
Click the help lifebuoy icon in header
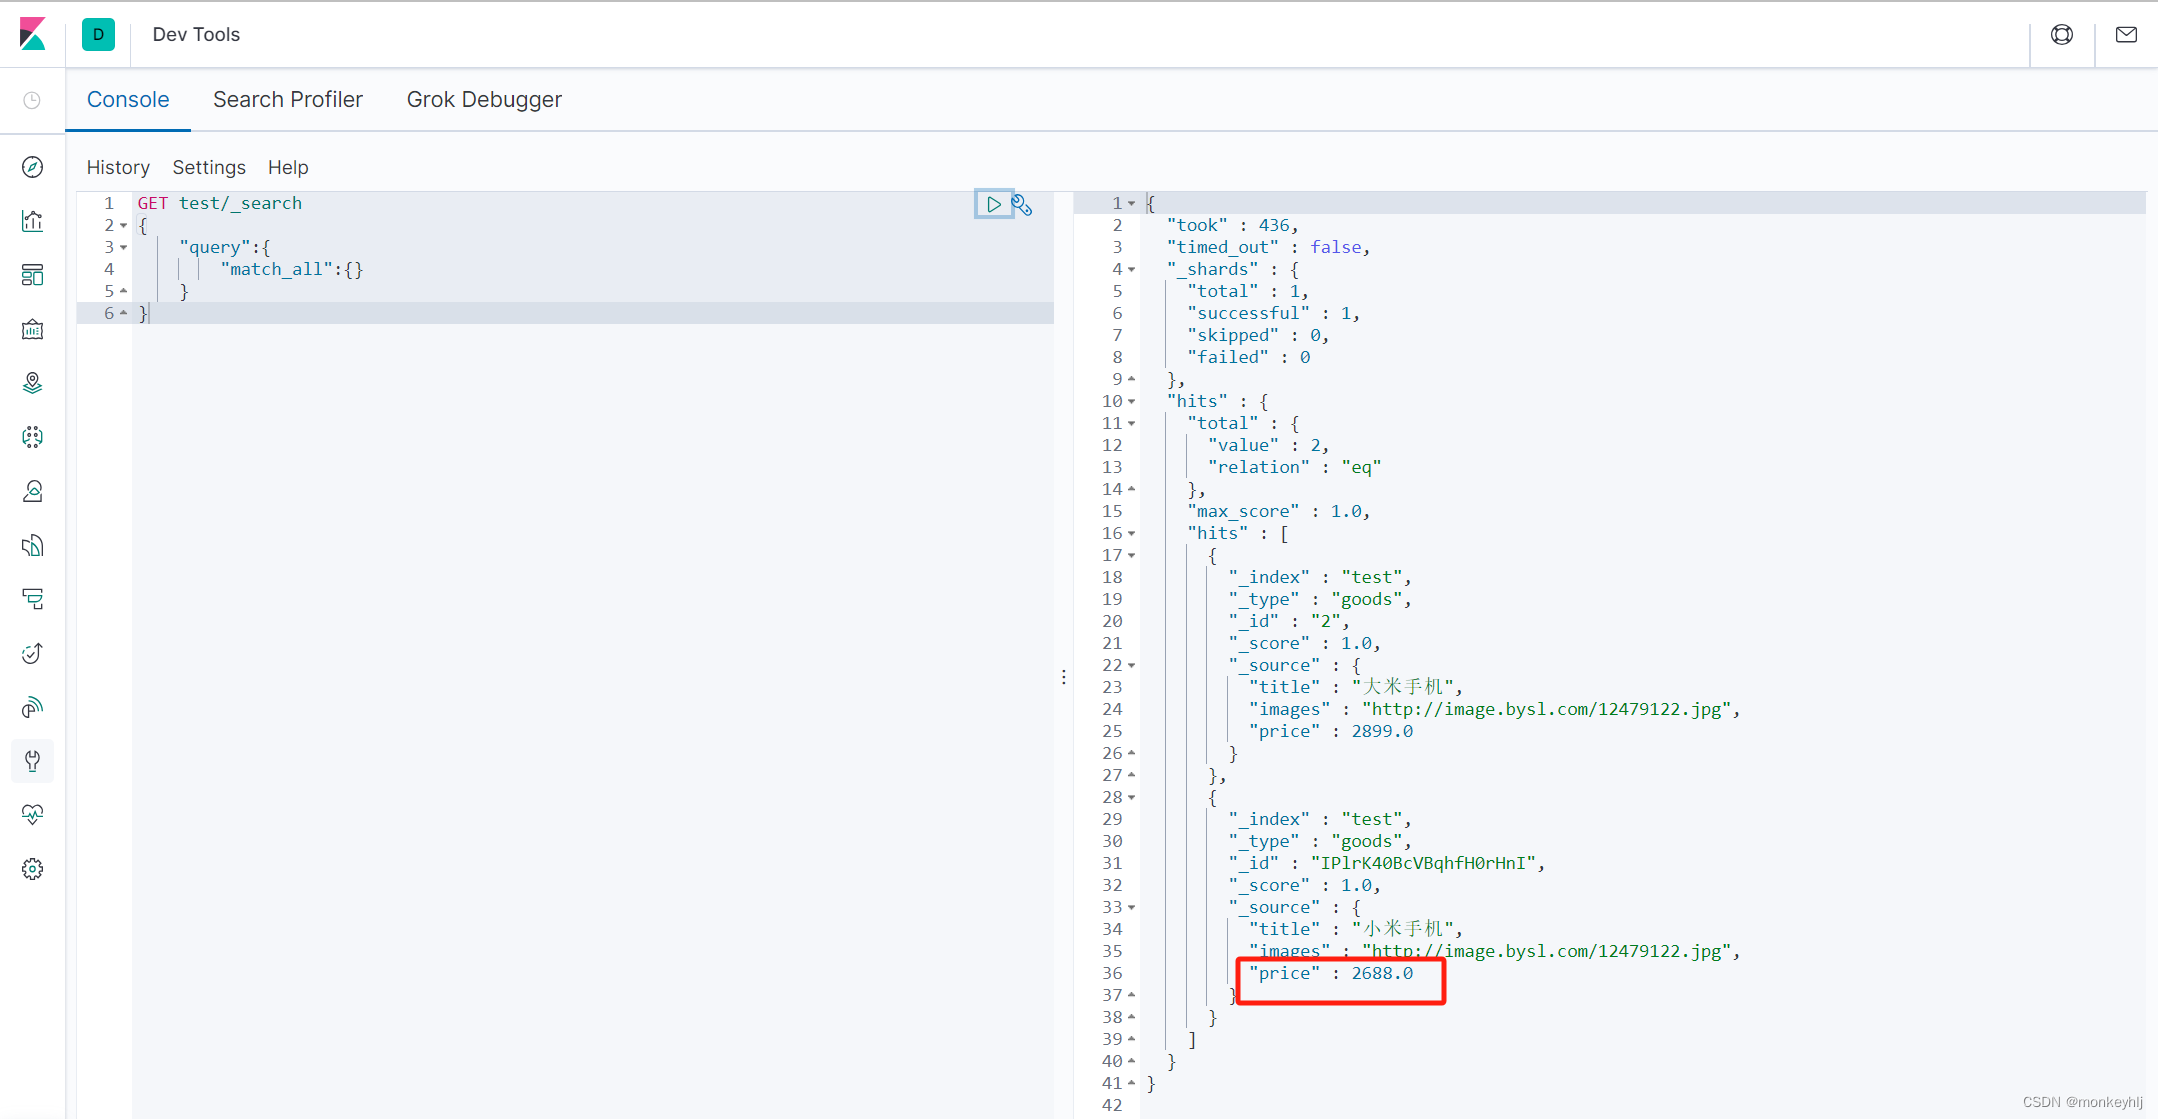pos(2061,34)
